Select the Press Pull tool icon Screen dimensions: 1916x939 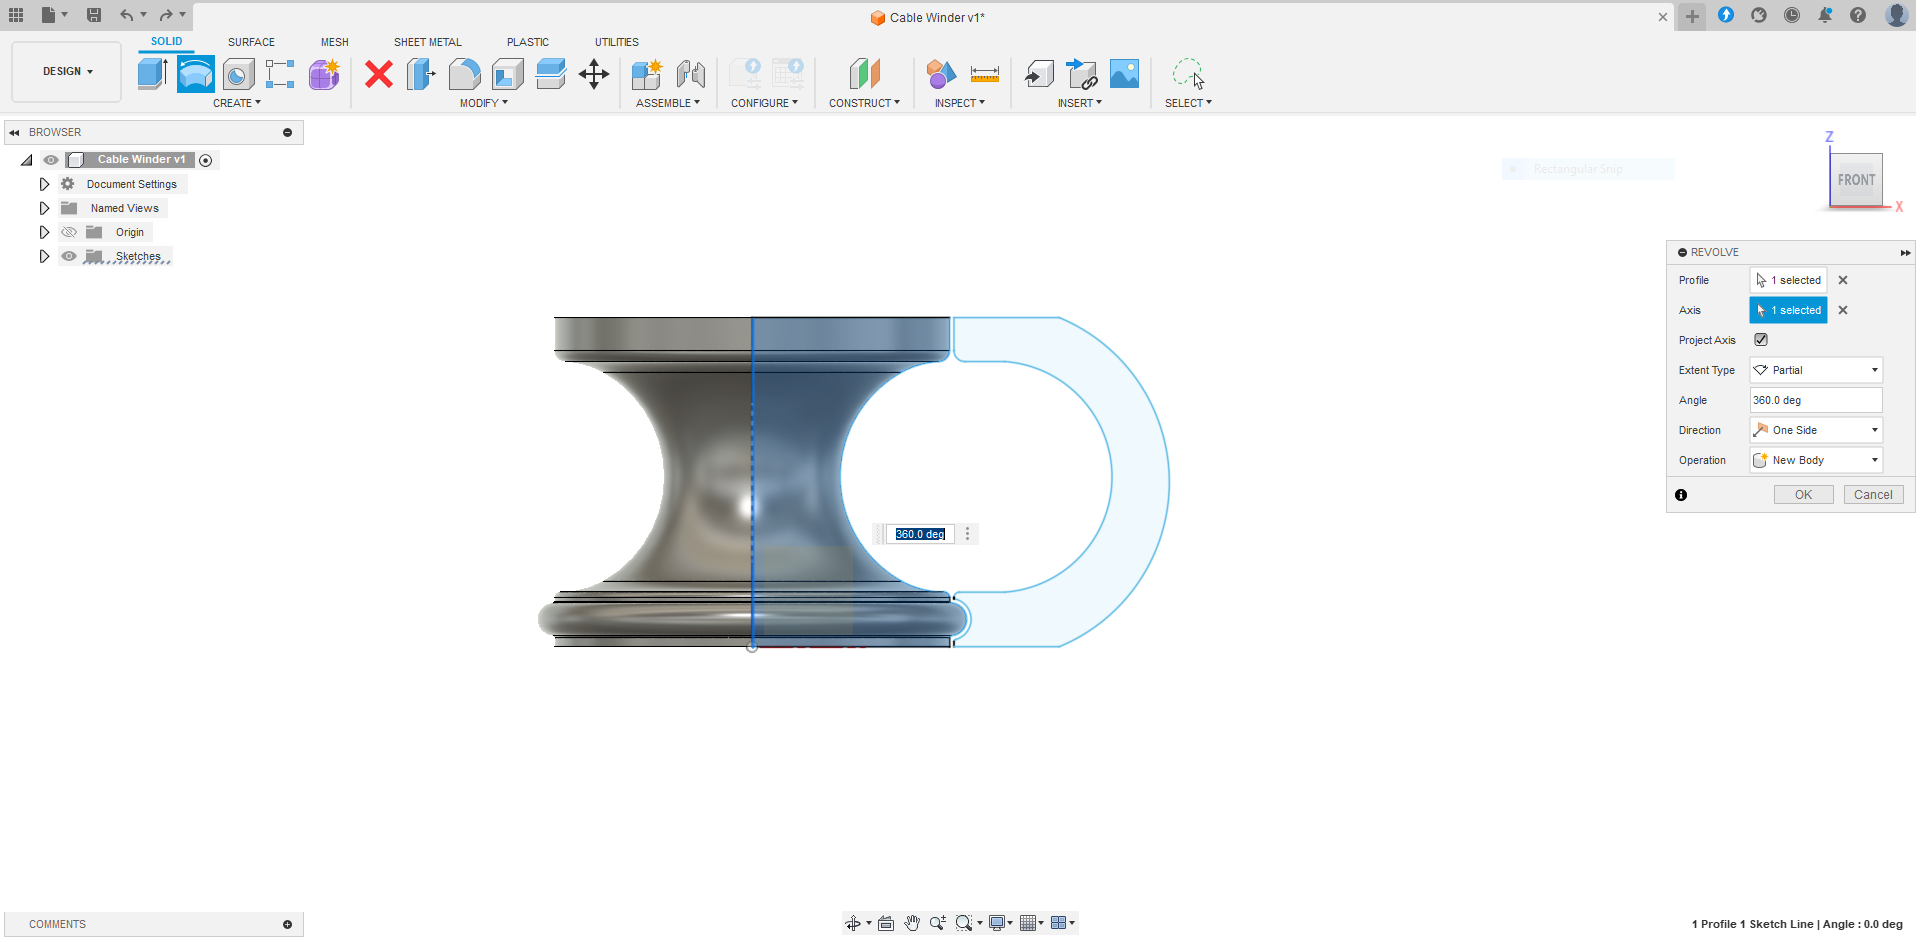click(421, 74)
